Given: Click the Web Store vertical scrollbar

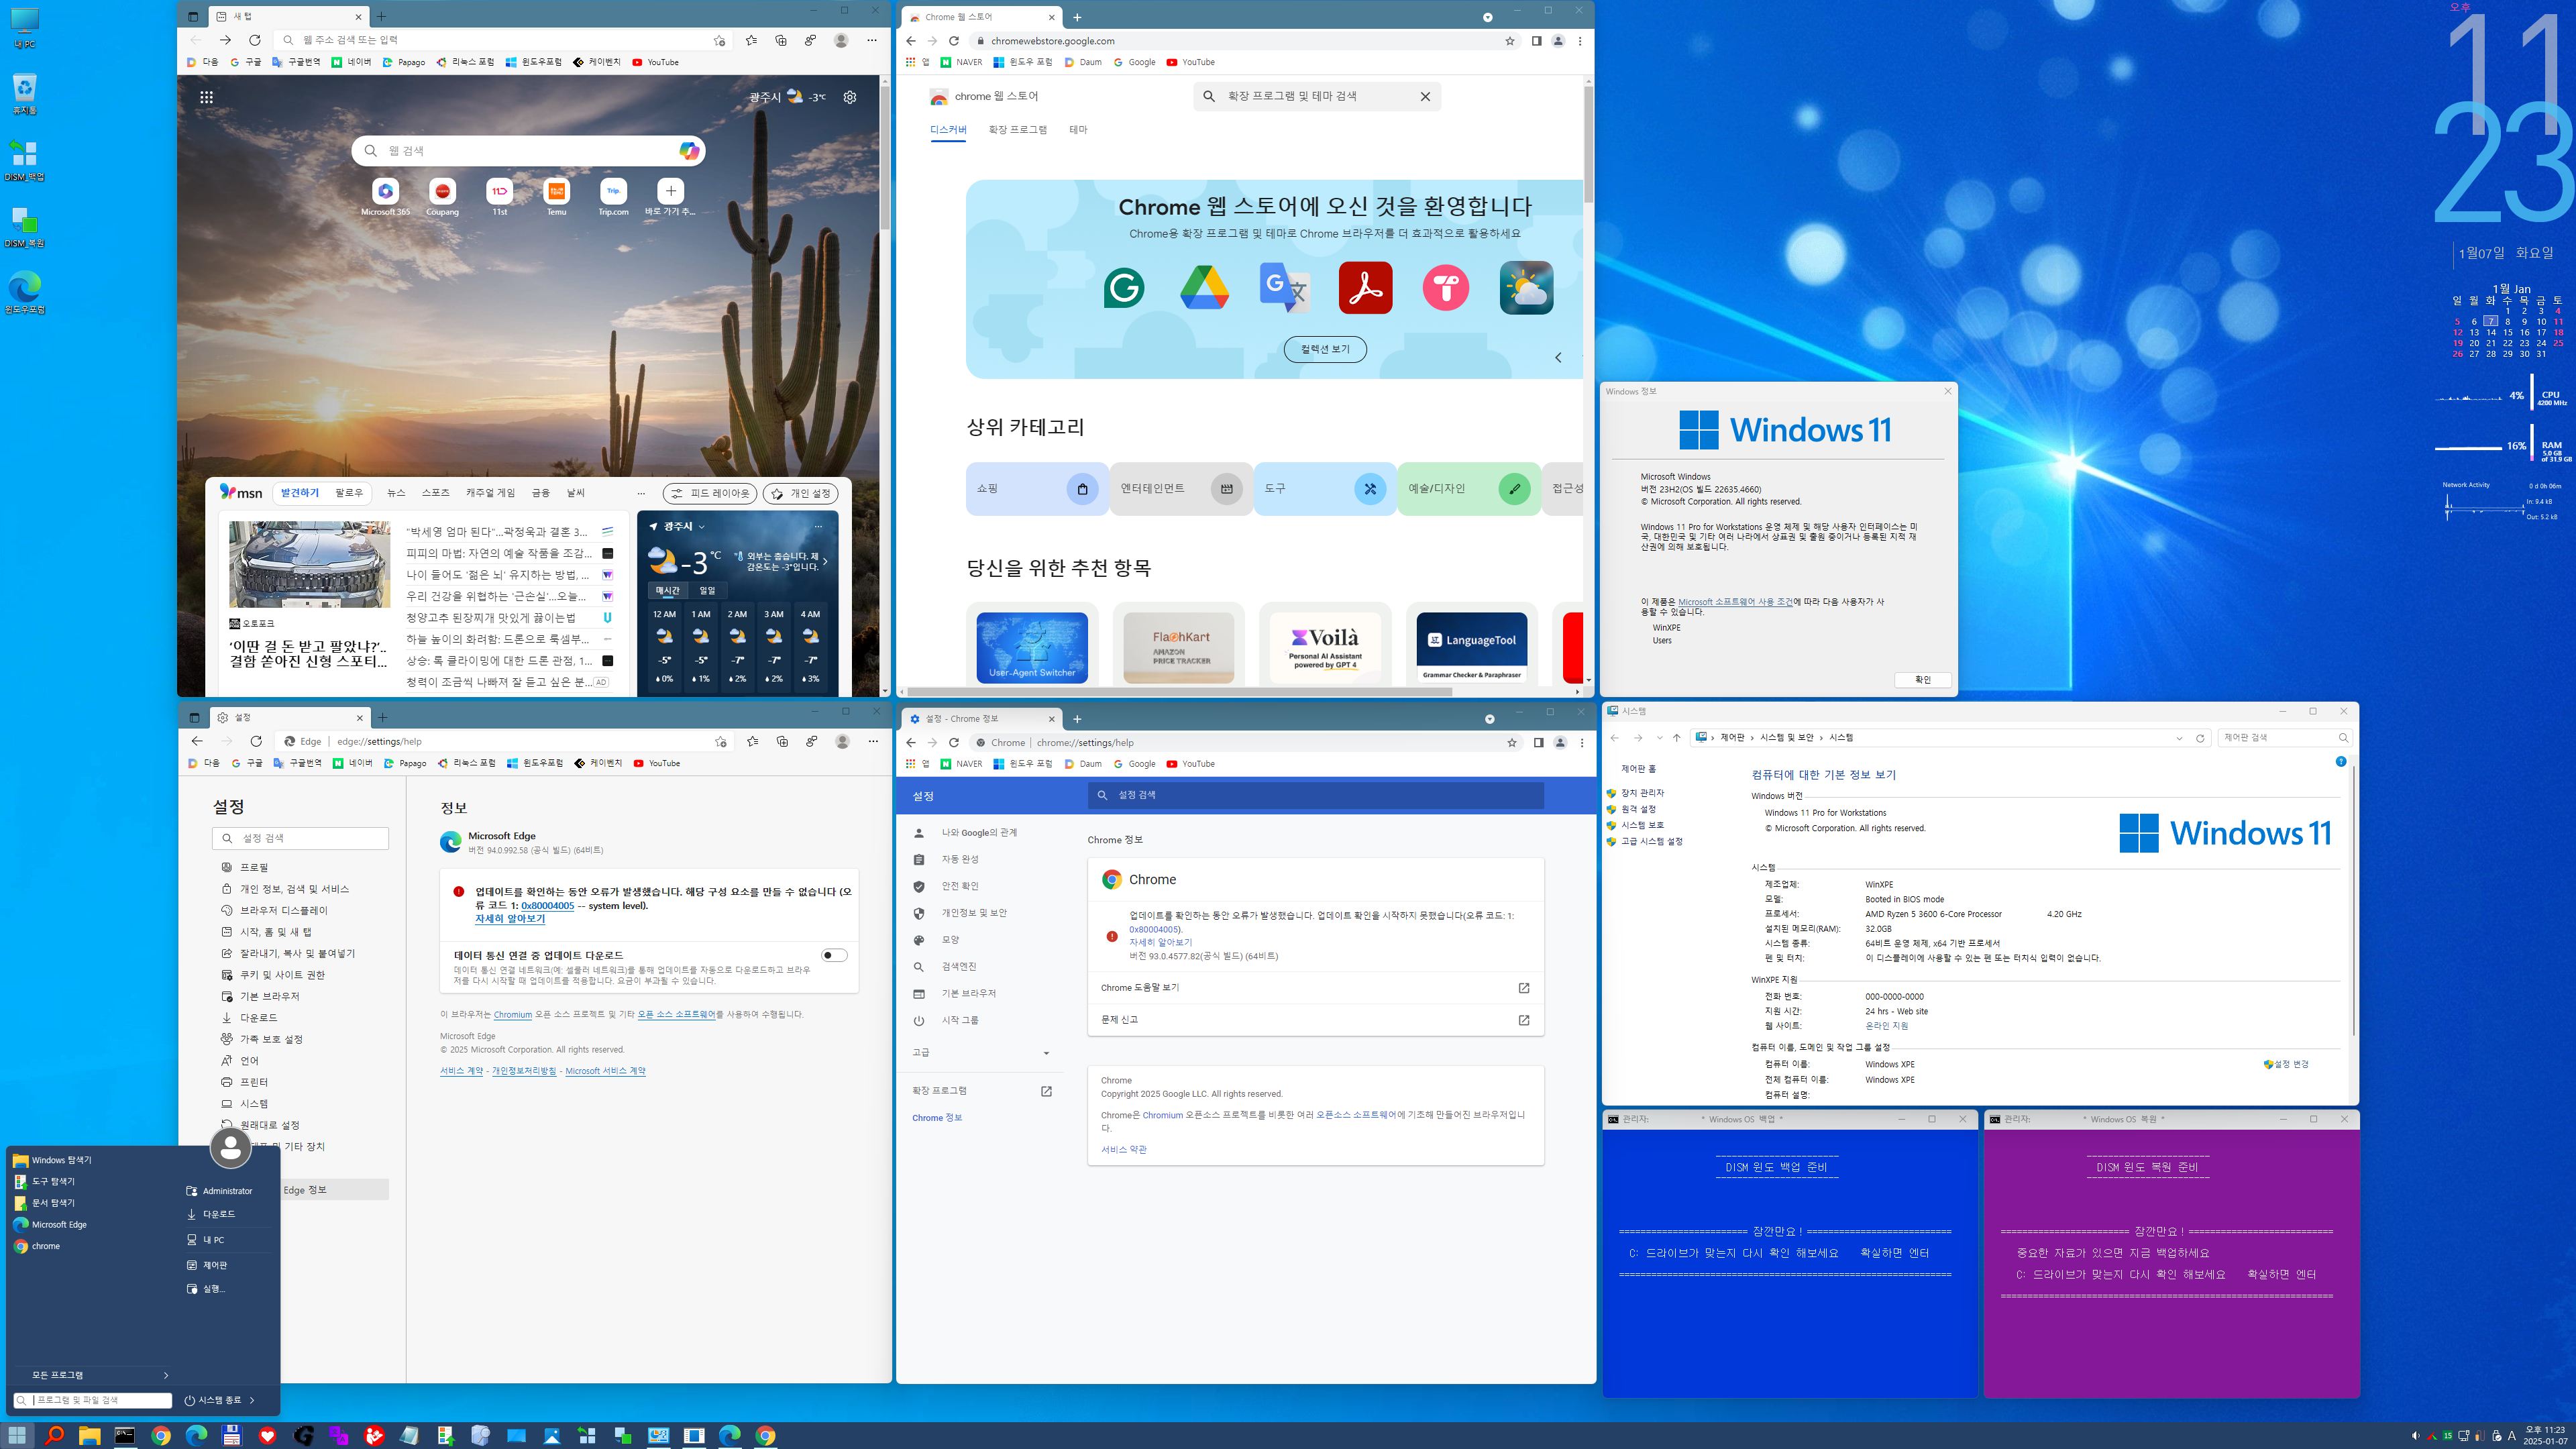Looking at the screenshot, I should pos(1588,145).
